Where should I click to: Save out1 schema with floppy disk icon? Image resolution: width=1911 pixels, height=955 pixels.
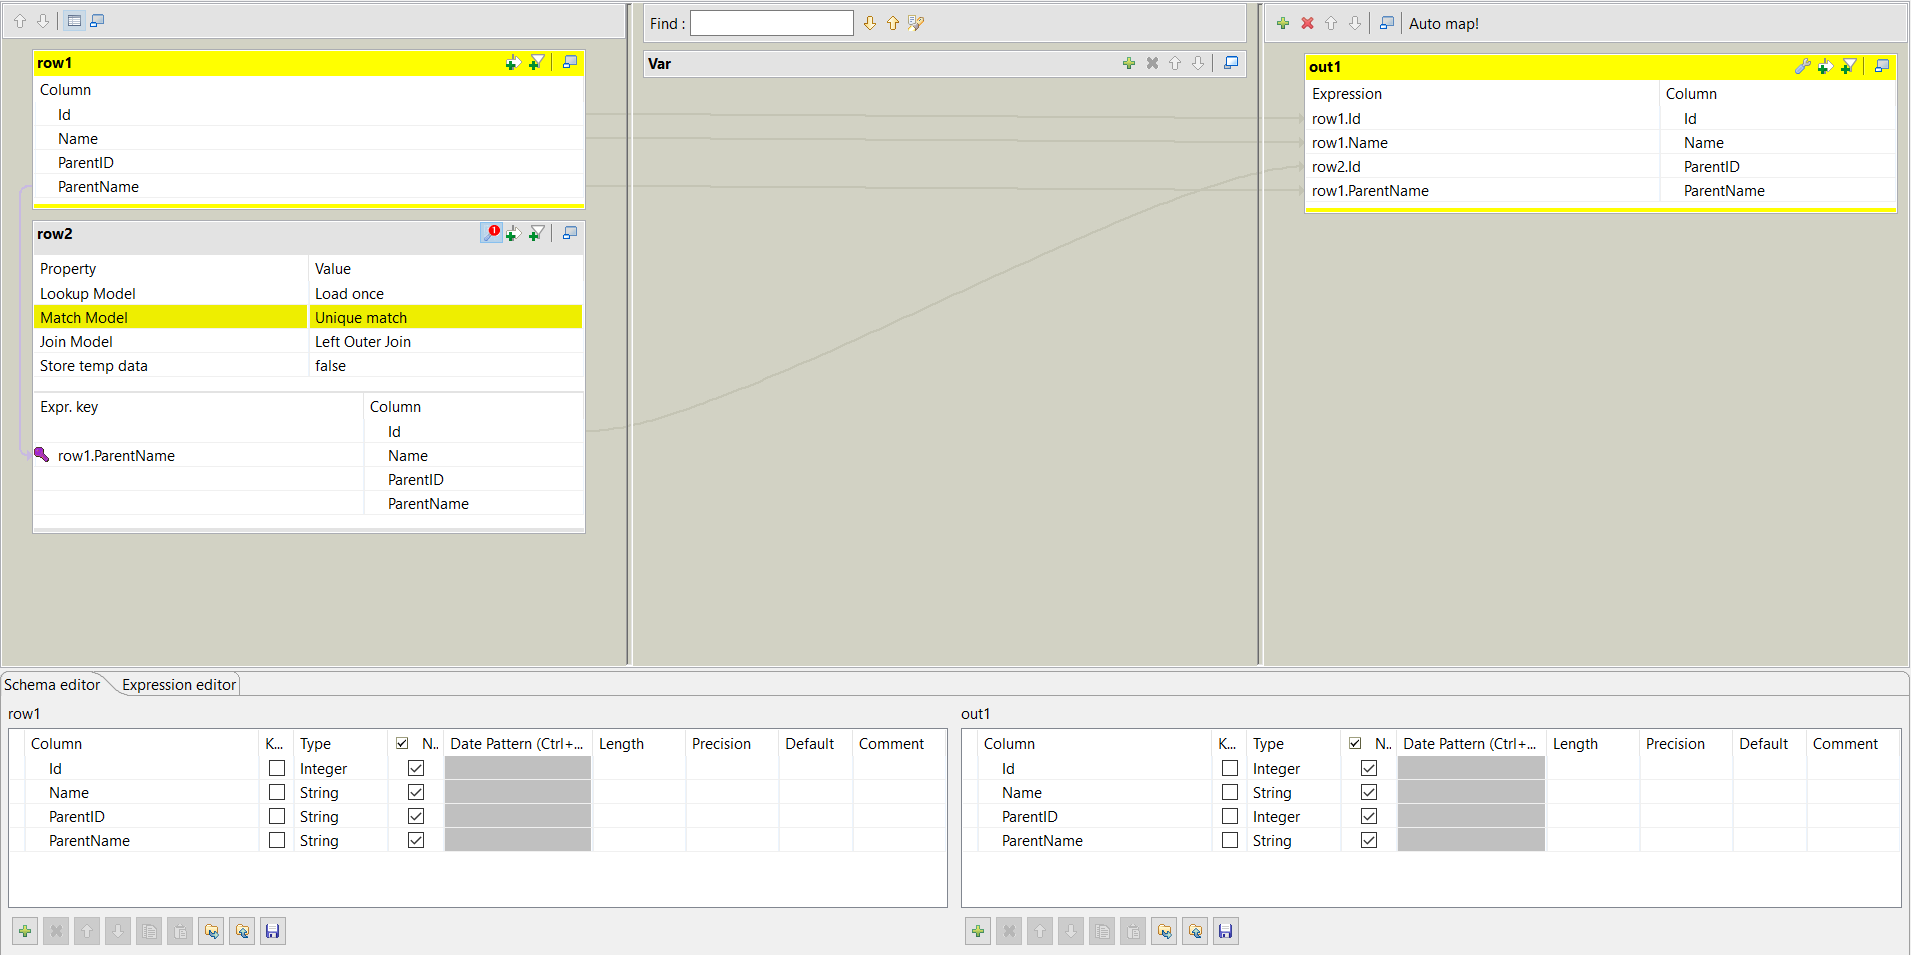pos(1225,931)
